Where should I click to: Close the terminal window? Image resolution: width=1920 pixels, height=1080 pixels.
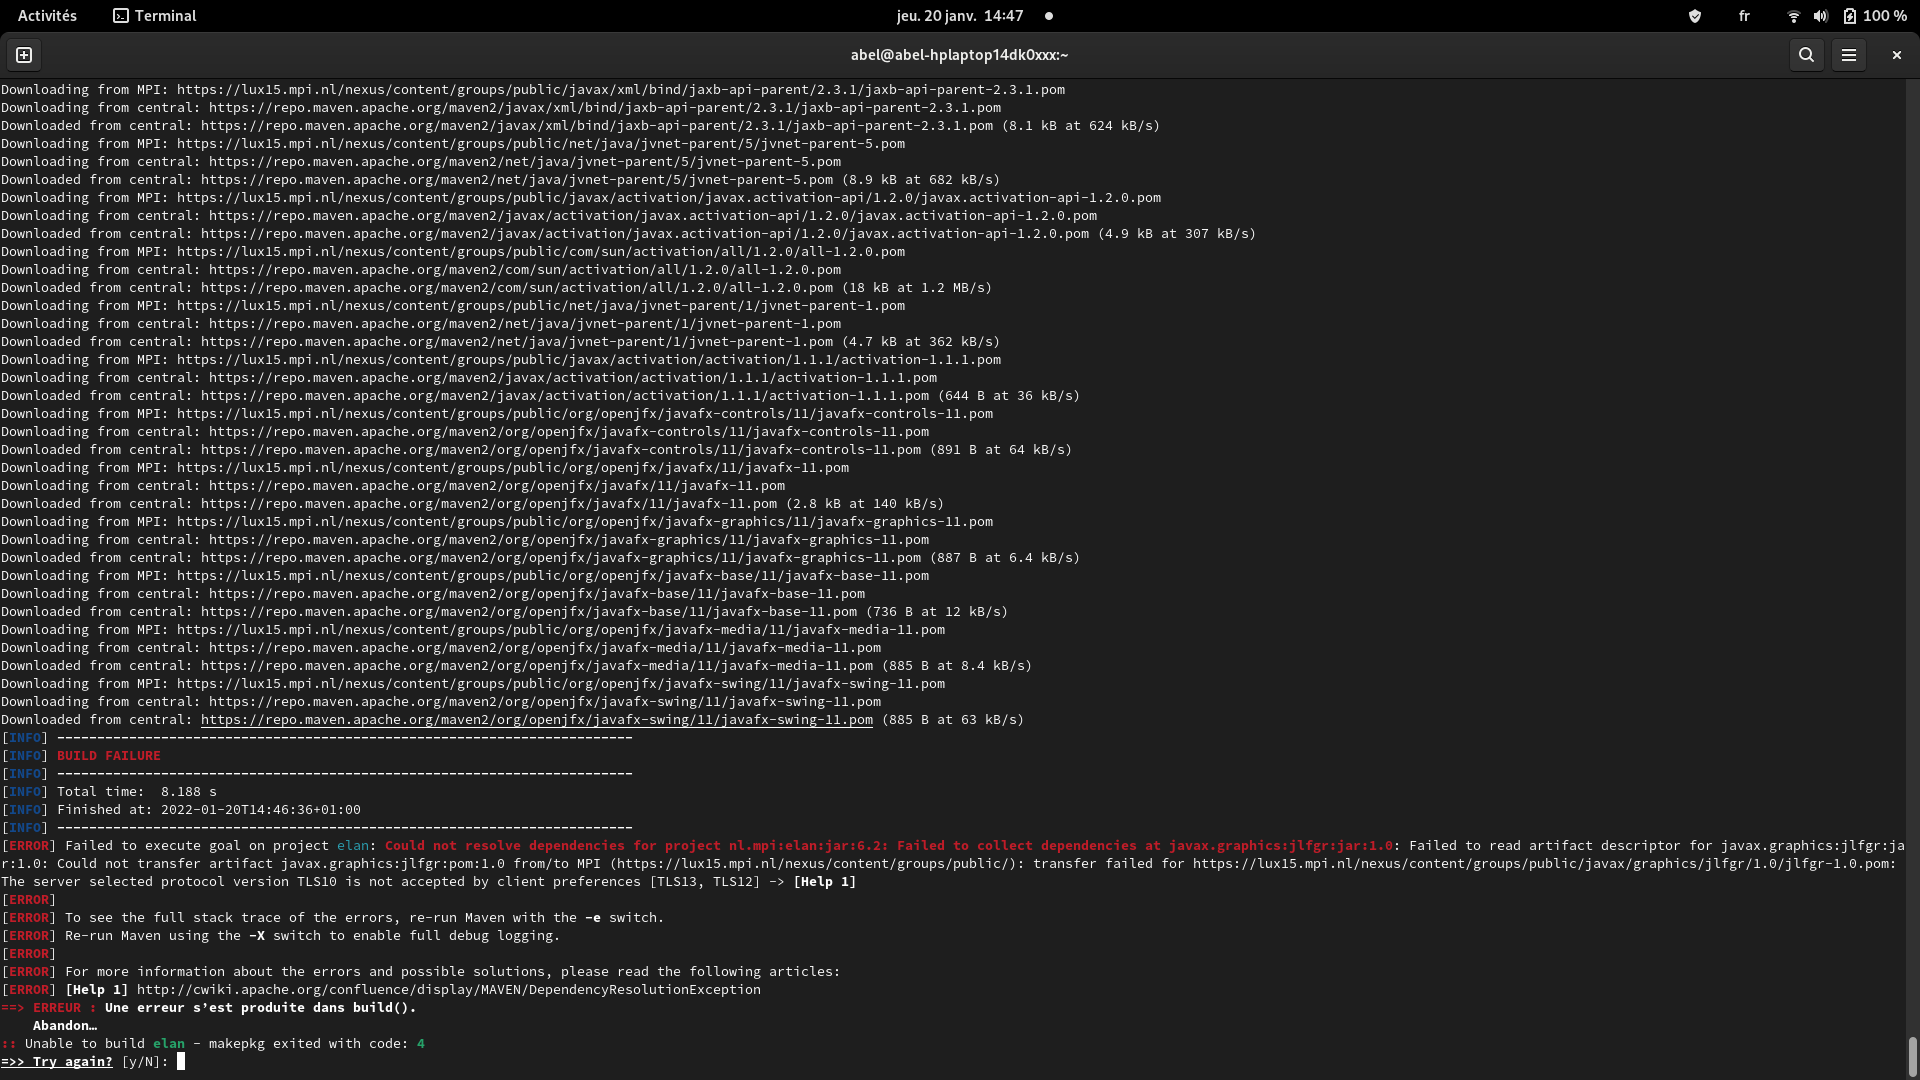(1896, 55)
